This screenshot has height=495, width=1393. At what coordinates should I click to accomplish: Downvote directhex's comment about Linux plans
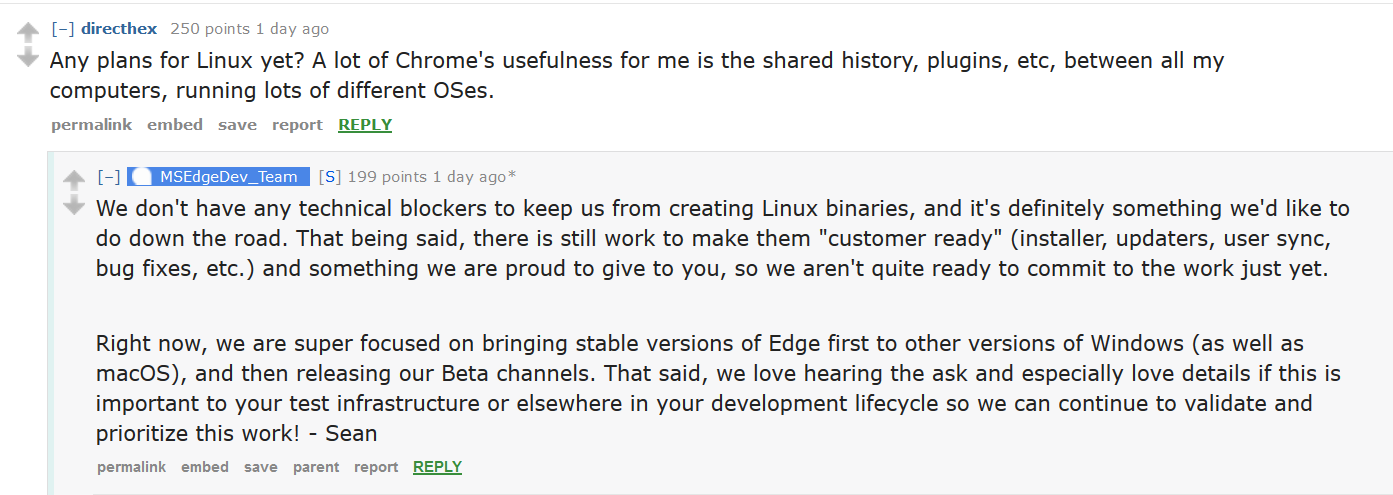pos(28,57)
